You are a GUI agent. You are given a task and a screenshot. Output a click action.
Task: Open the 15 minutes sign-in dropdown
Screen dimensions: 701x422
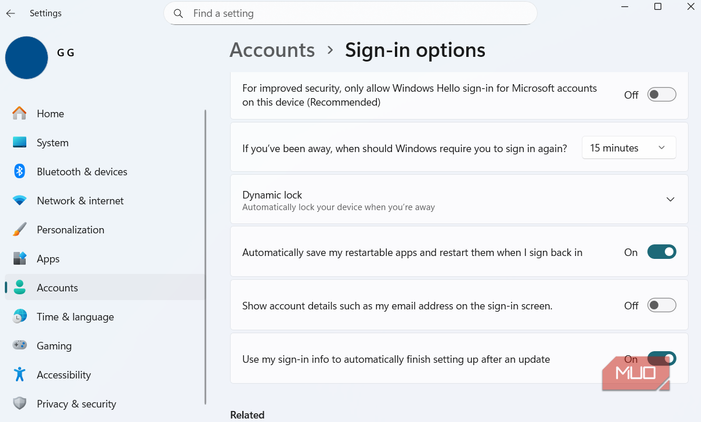pos(629,148)
